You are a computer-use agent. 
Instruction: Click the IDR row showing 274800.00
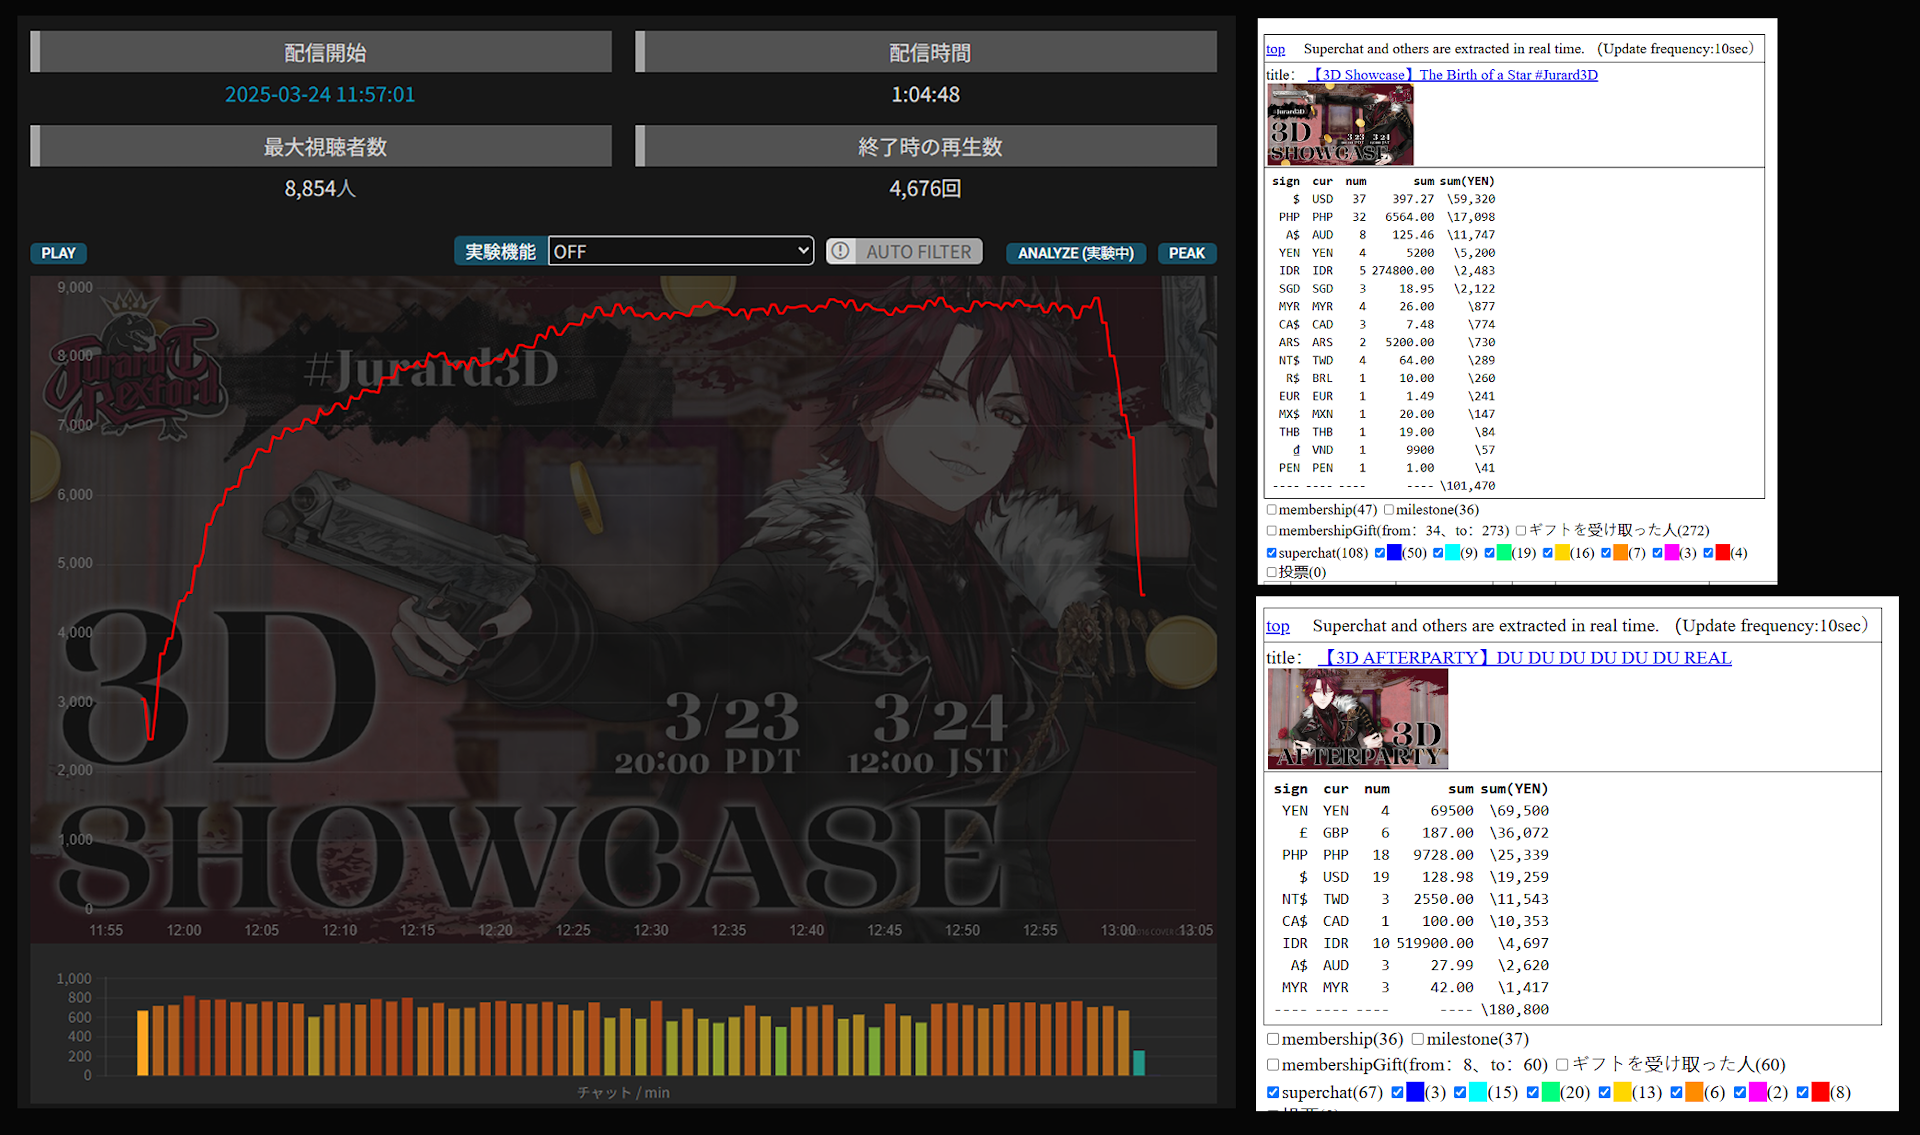(x=1384, y=271)
